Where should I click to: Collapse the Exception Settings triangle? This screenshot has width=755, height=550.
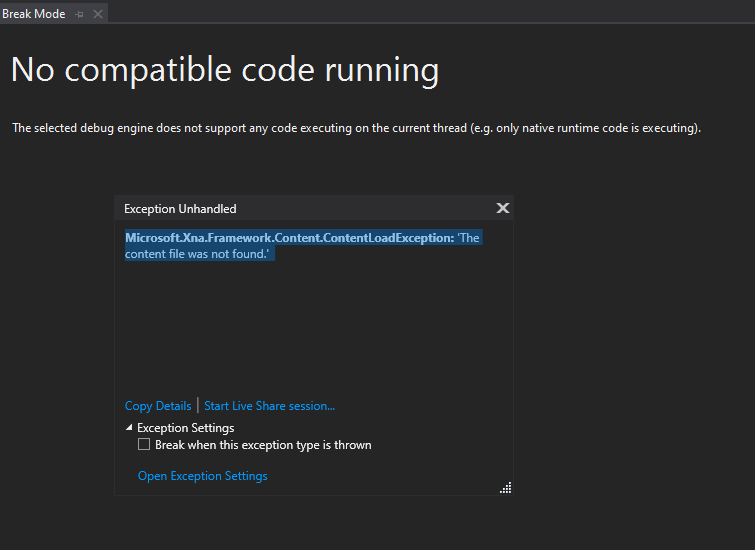(129, 428)
